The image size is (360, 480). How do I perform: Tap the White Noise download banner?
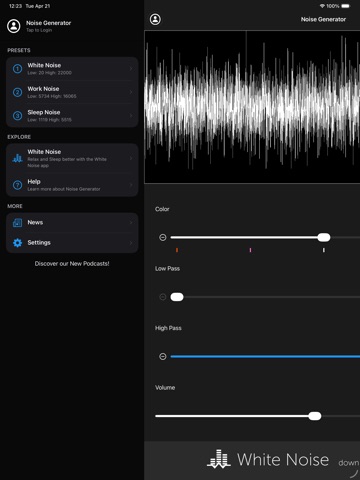click(252, 460)
